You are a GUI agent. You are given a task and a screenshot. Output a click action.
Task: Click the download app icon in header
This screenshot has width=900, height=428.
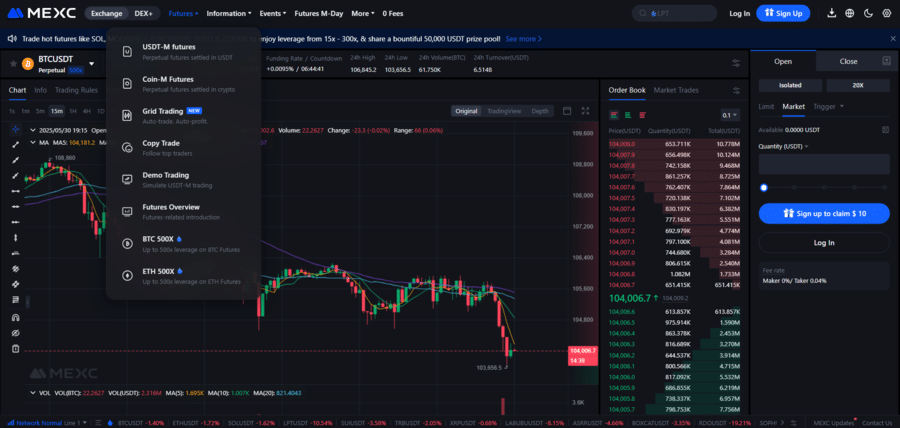pyautogui.click(x=832, y=13)
